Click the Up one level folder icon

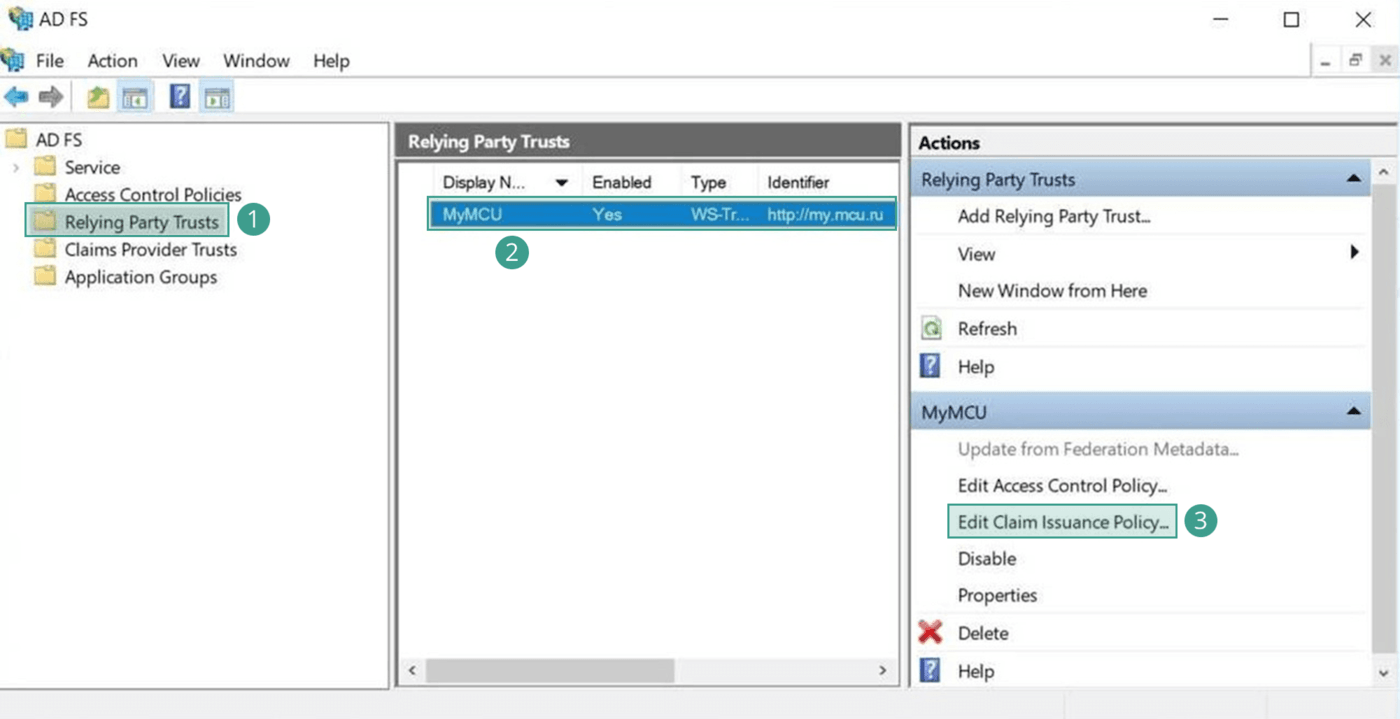click(x=98, y=97)
